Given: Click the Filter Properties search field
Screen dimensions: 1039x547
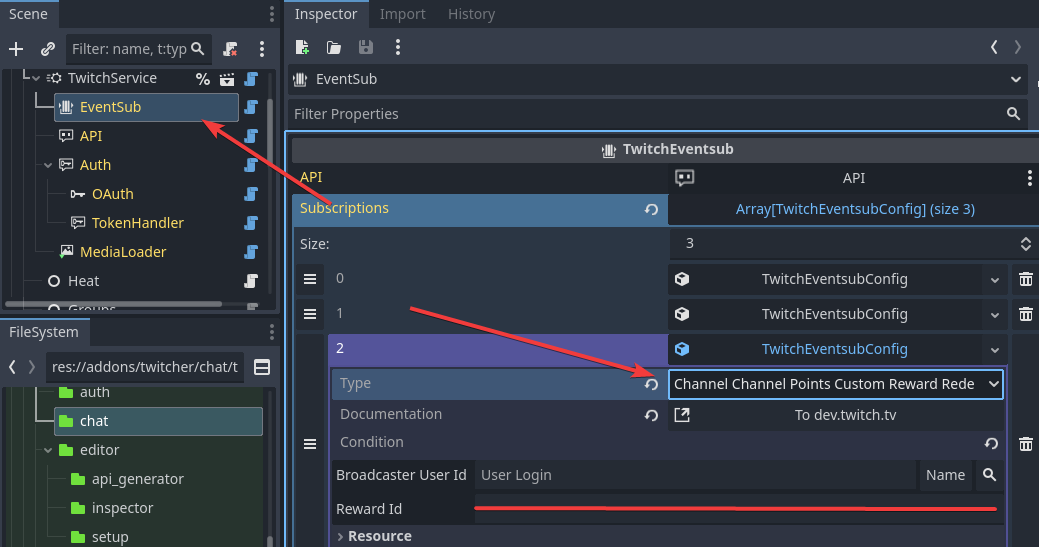Looking at the screenshot, I should 645,114.
